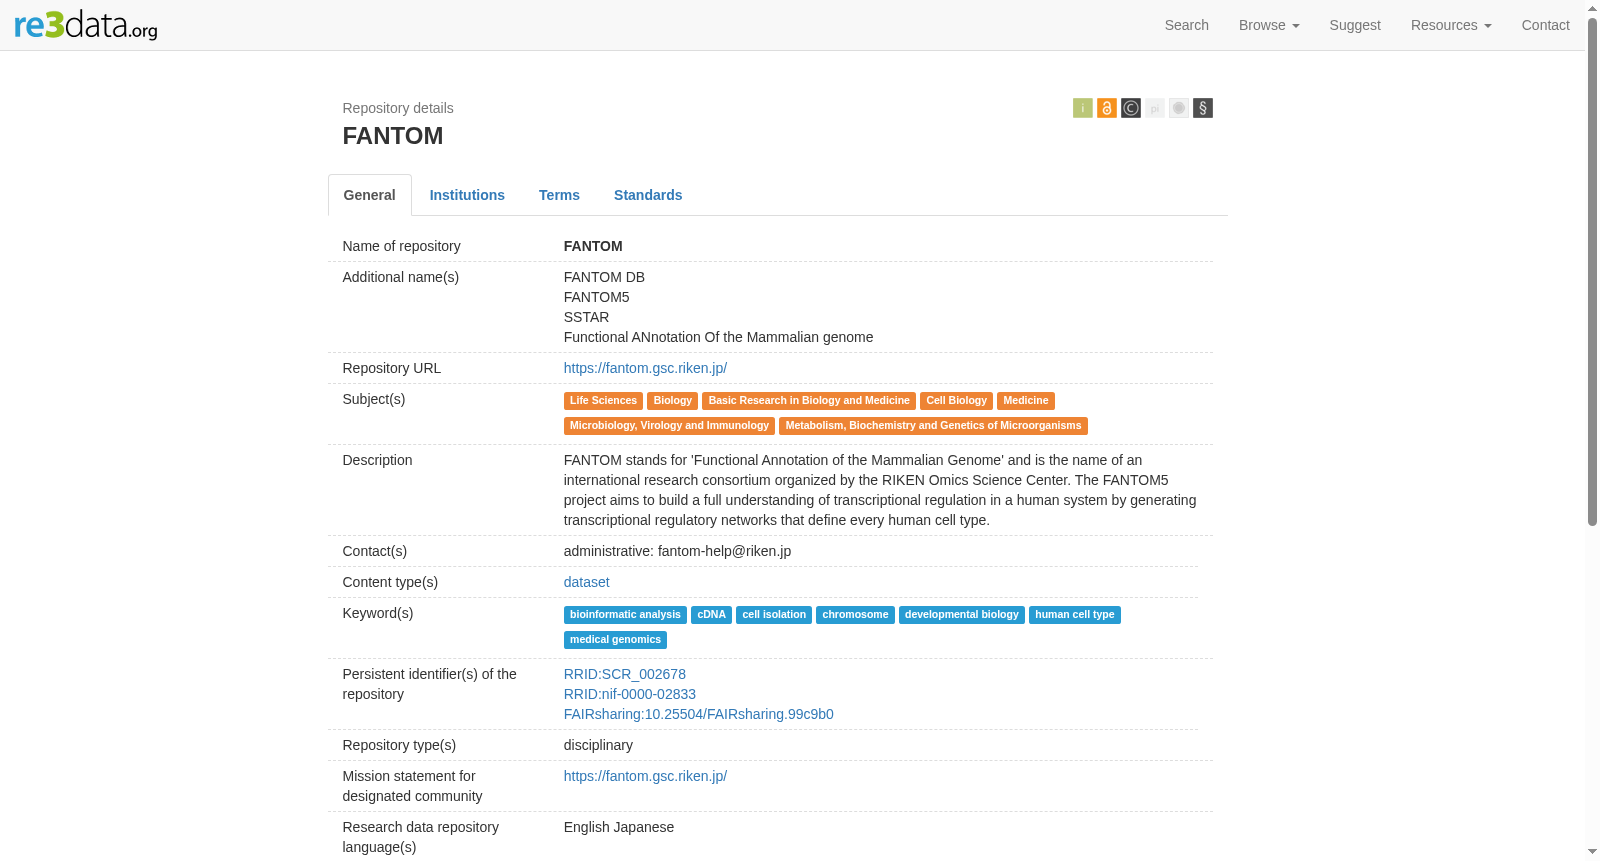The width and height of the screenshot is (1600, 861).
Task: Click the 'disciplinary' repository type value
Action: click(x=598, y=745)
